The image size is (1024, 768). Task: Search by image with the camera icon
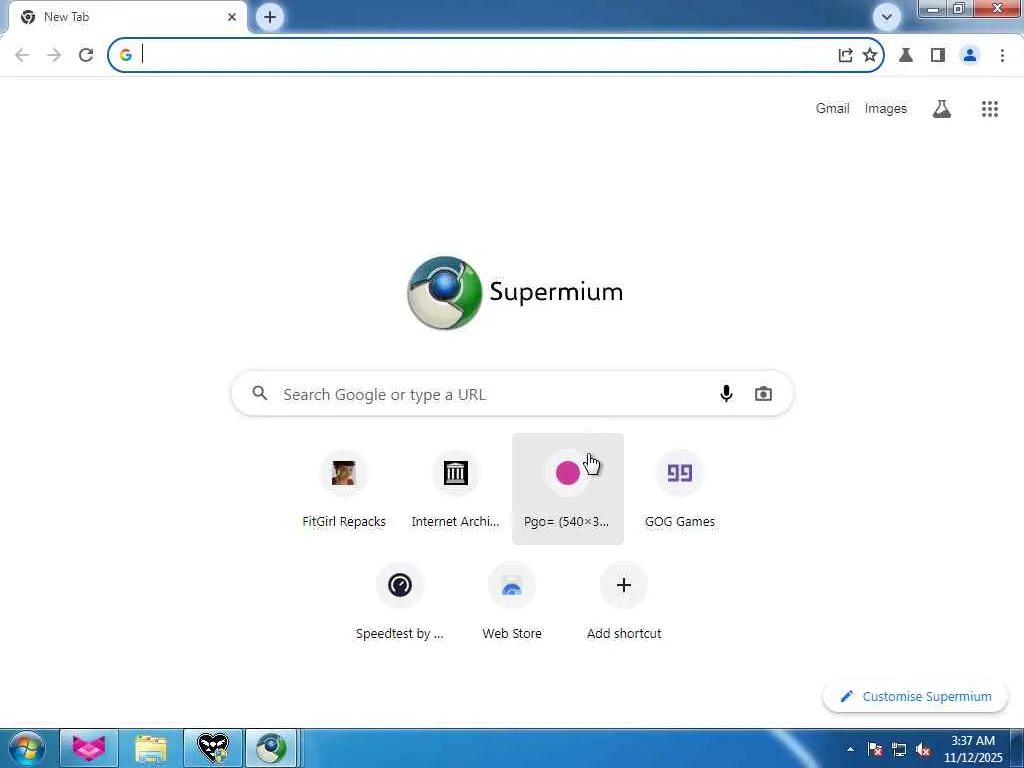pos(763,394)
